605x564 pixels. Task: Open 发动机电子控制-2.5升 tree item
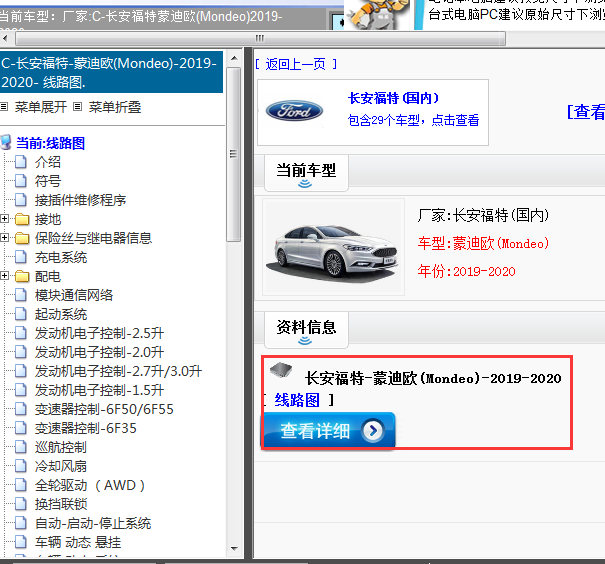pyautogui.click(x=99, y=333)
